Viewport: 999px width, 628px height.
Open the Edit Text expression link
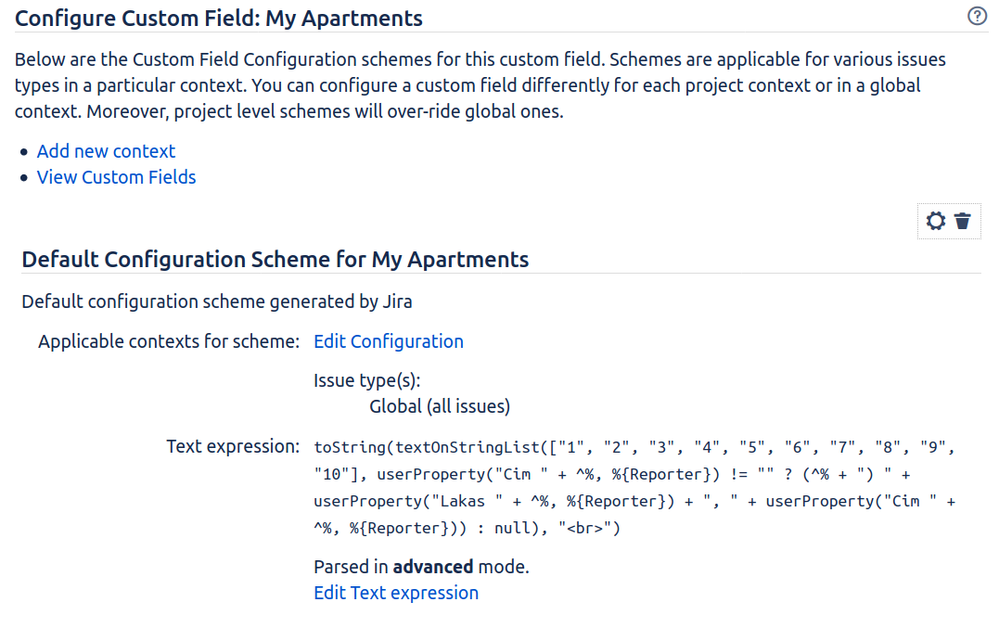pos(396,593)
